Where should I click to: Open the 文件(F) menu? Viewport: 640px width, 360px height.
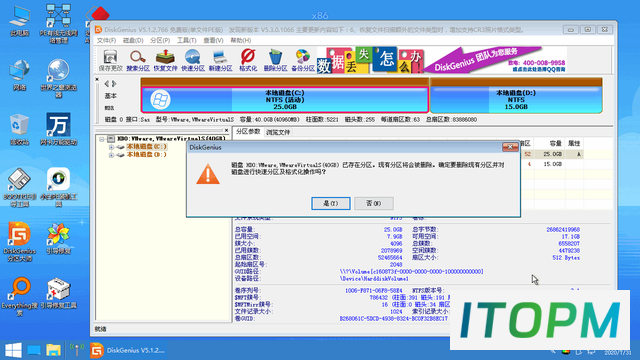click(106, 40)
